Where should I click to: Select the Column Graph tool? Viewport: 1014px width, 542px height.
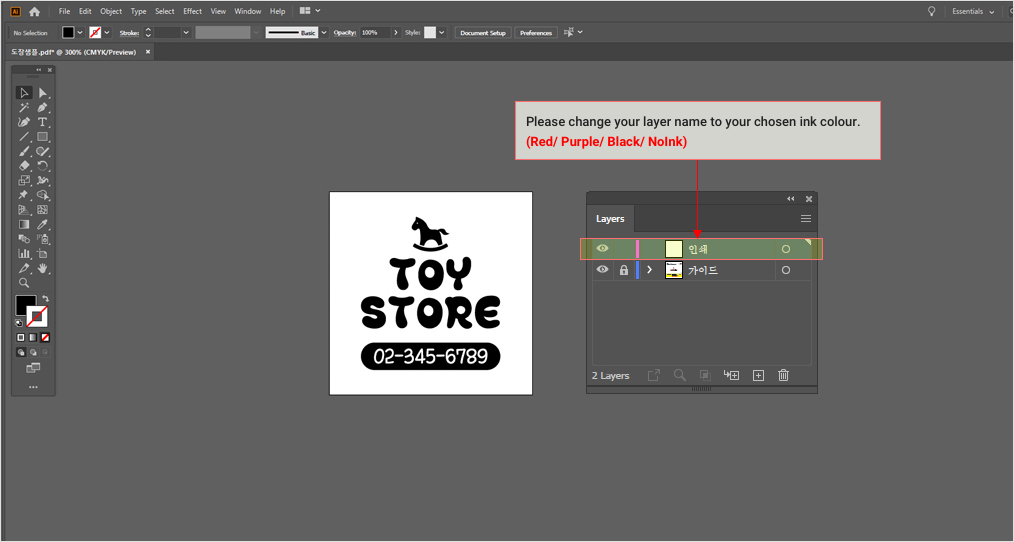24,254
